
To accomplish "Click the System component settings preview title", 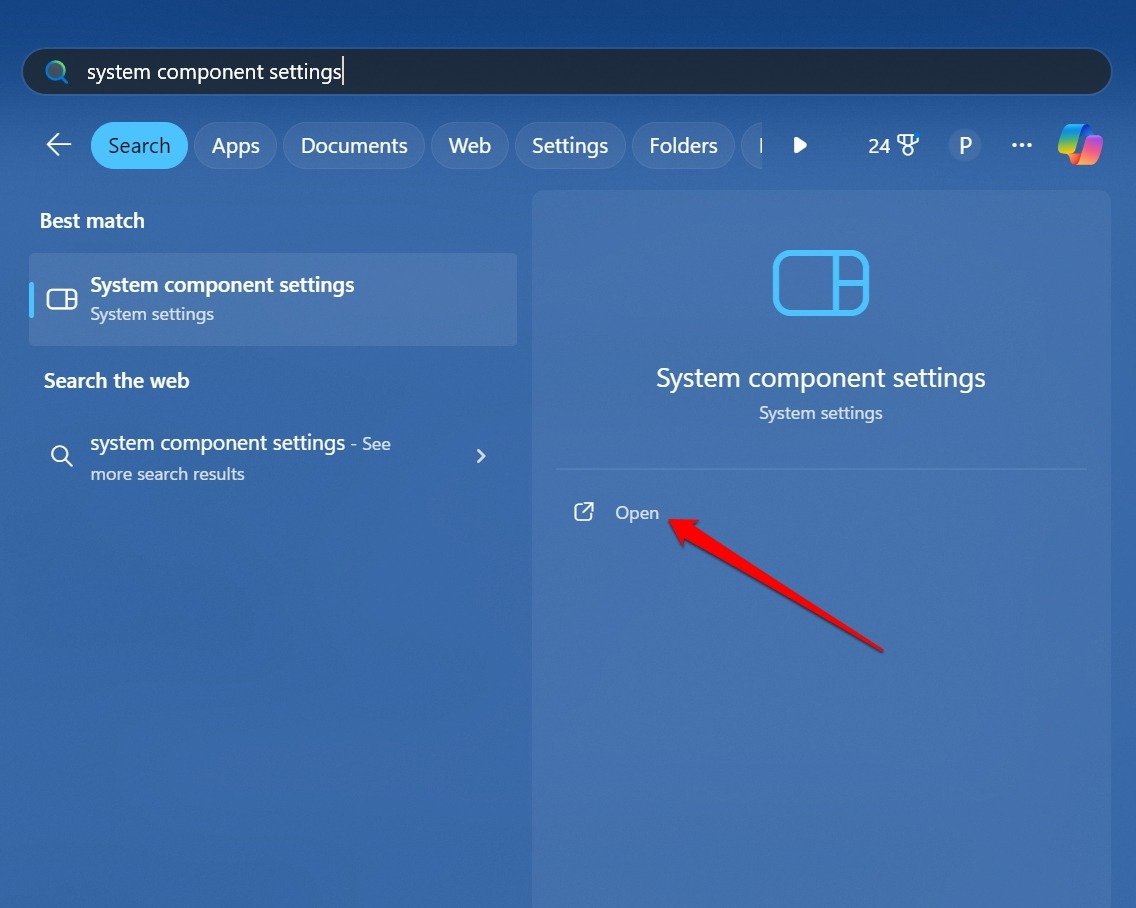I will tap(821, 378).
